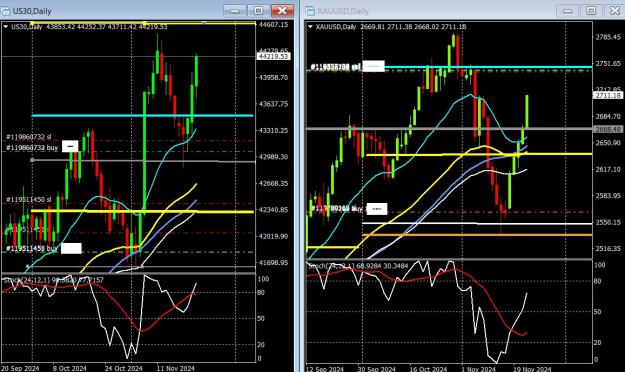Image resolution: width=625 pixels, height=372 pixels.
Task: Click the 8 Oct 2024 date label on US30
Action: [x=70, y=368]
